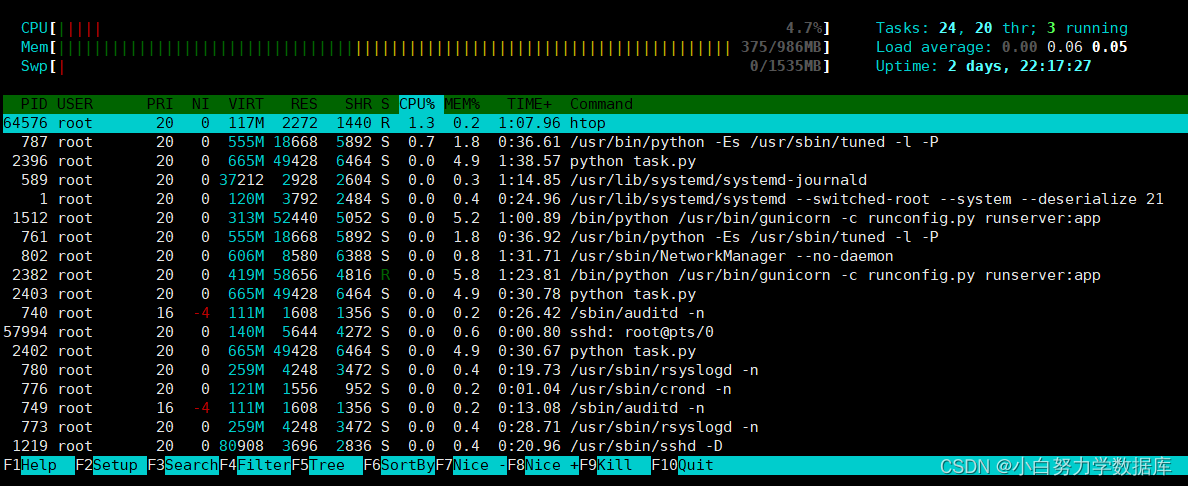Activate F3 Search in the footer
1188x486 pixels.
[183, 465]
